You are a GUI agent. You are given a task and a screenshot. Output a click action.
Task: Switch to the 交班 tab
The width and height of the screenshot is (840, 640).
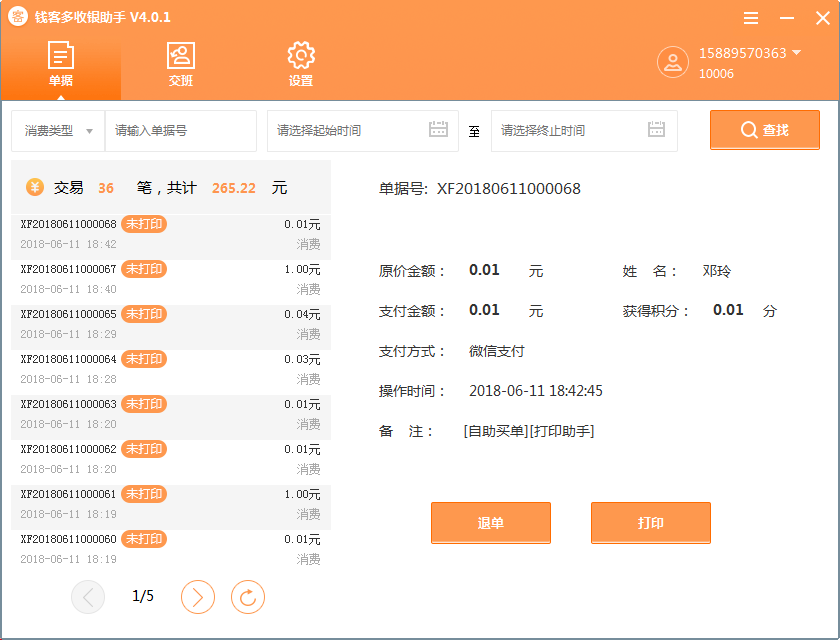[x=181, y=64]
